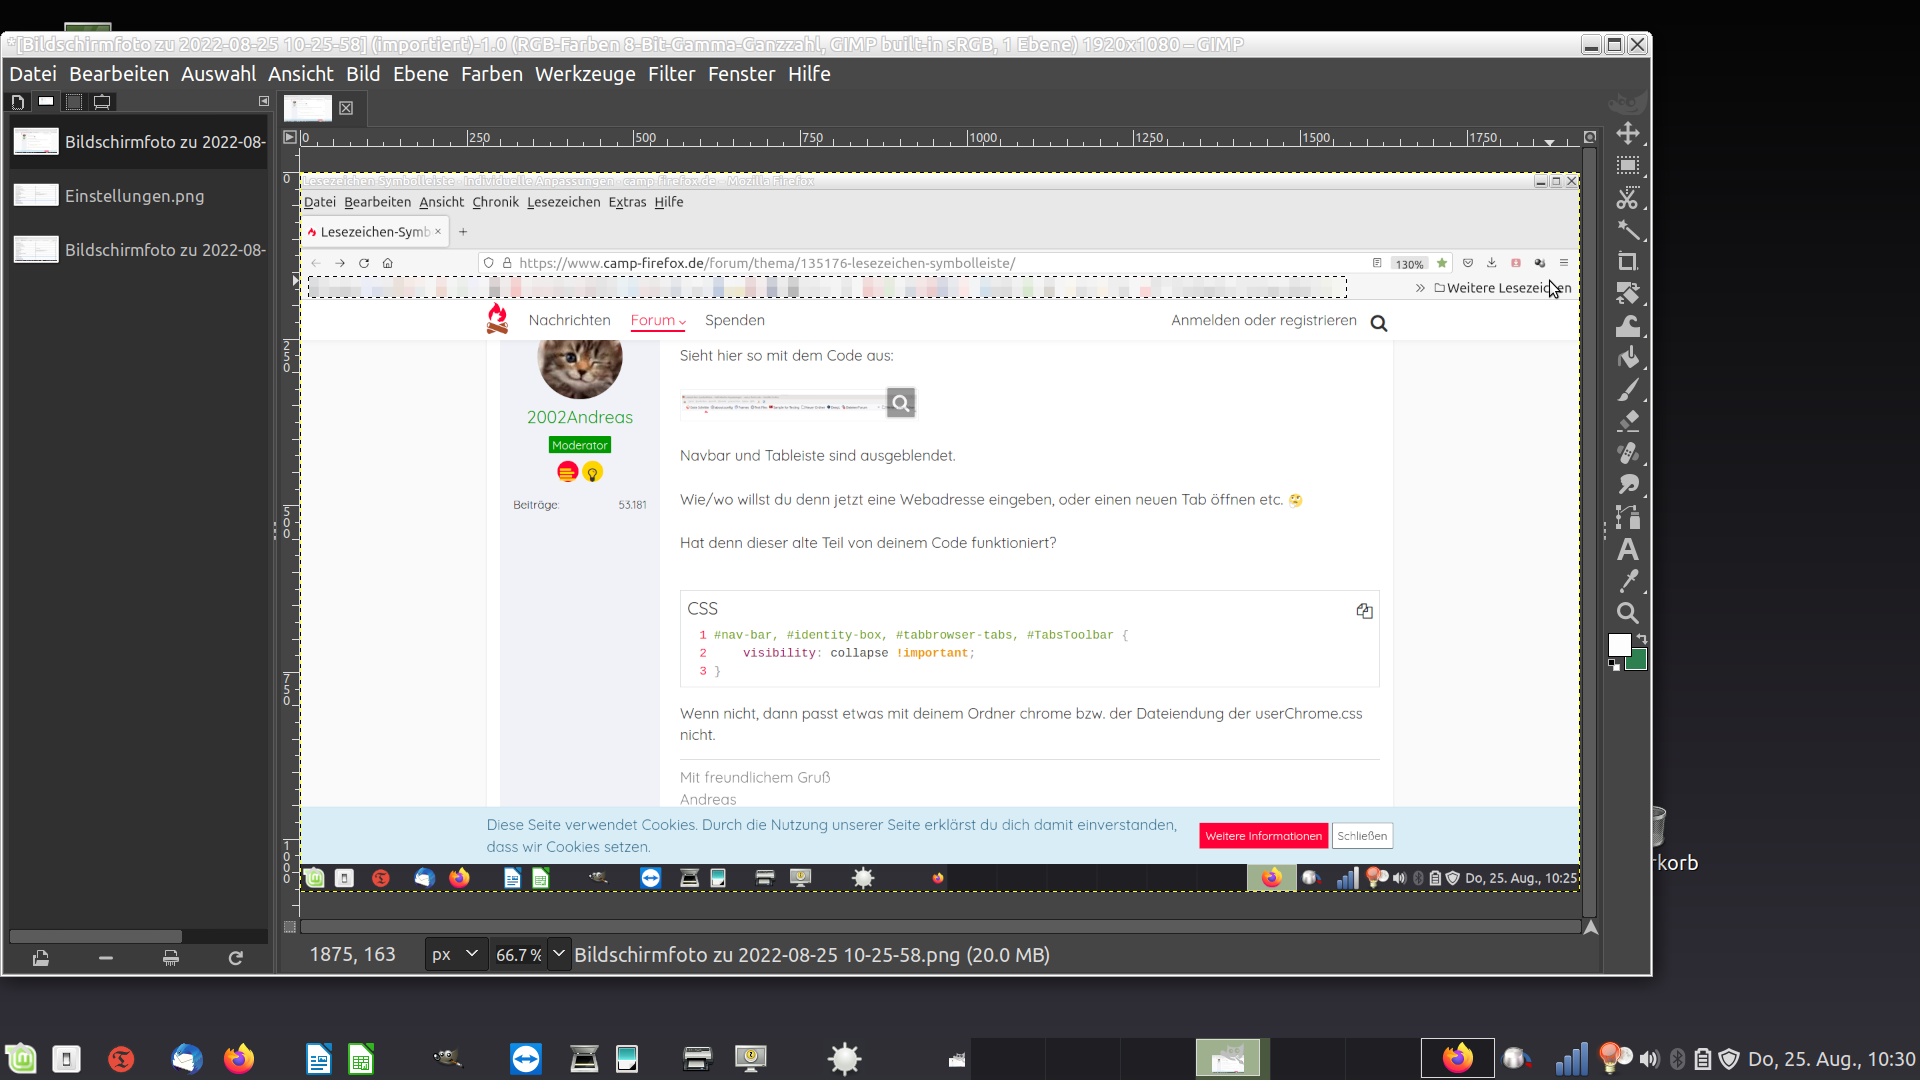The height and width of the screenshot is (1080, 1920).
Task: Select the Scissors select tool
Action: (x=1628, y=198)
